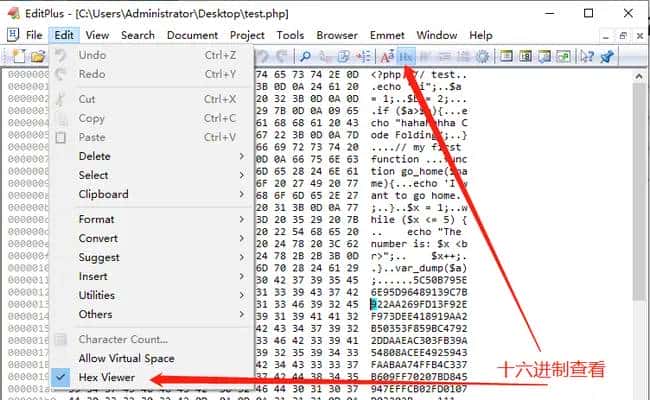Choose Redo in the Edit menu
Viewport: 650px width, 400px height.
[151, 74]
